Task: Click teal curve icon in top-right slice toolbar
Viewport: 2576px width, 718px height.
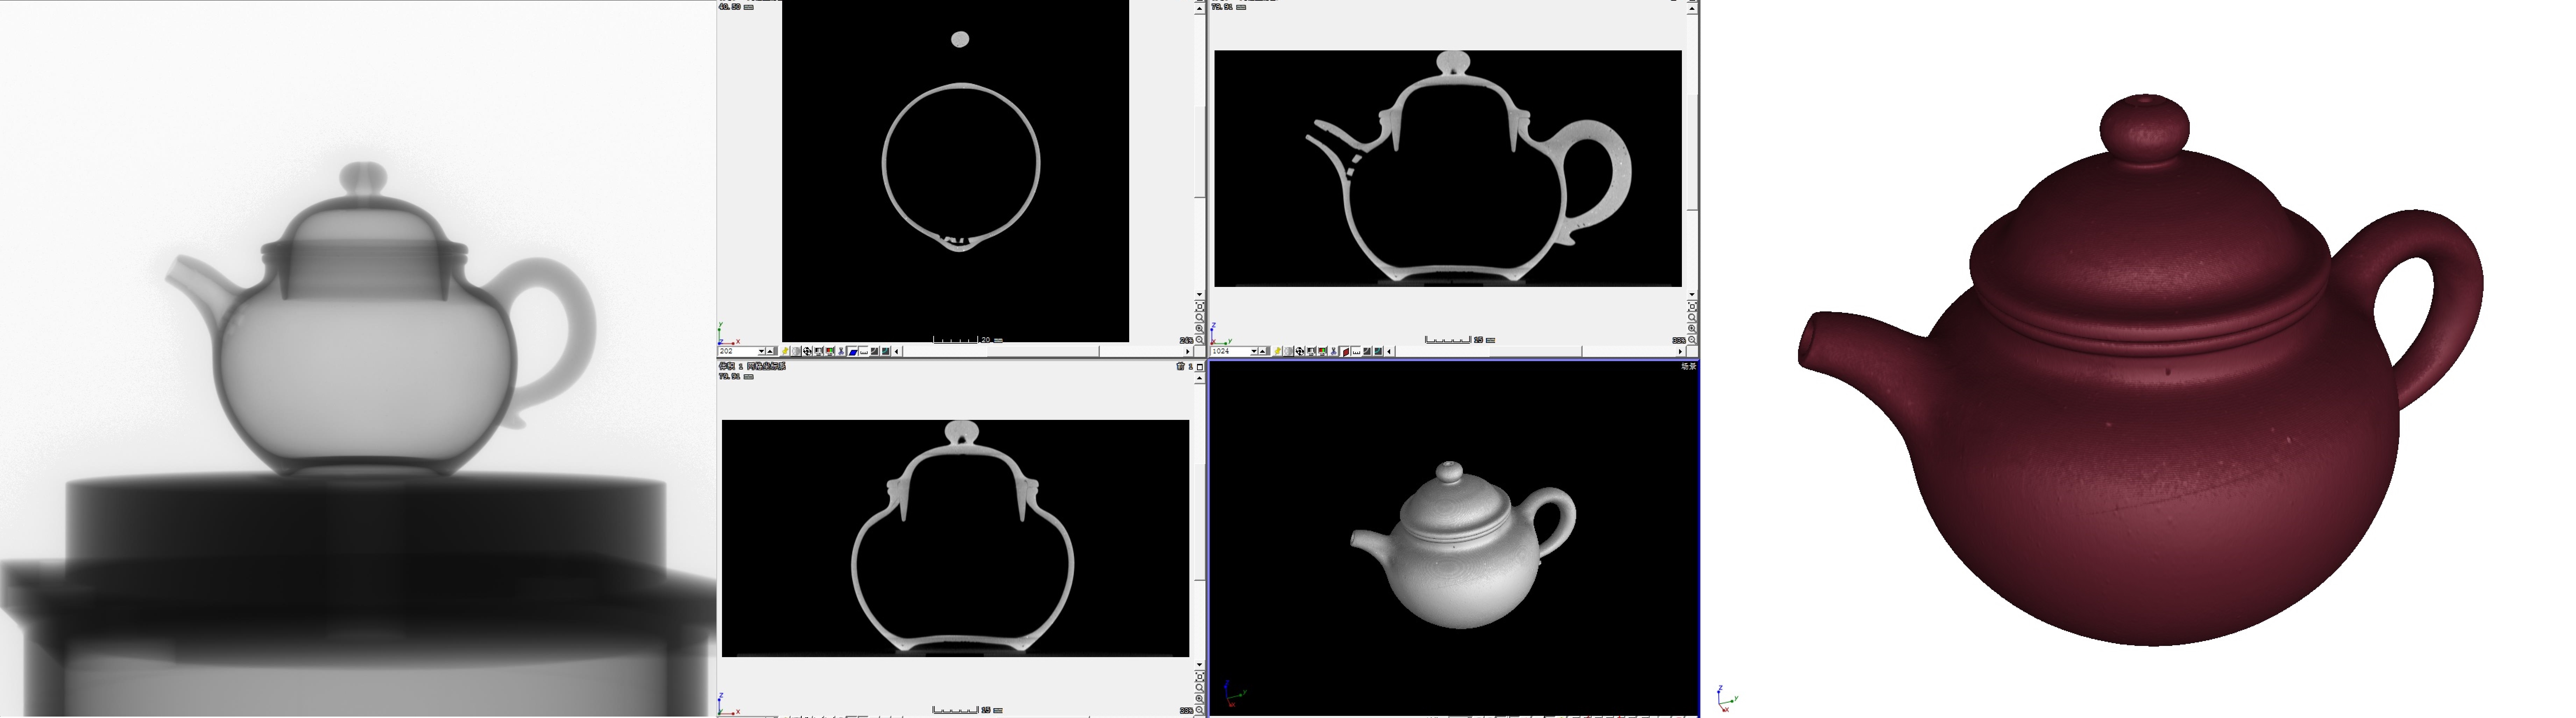Action: point(1378,352)
